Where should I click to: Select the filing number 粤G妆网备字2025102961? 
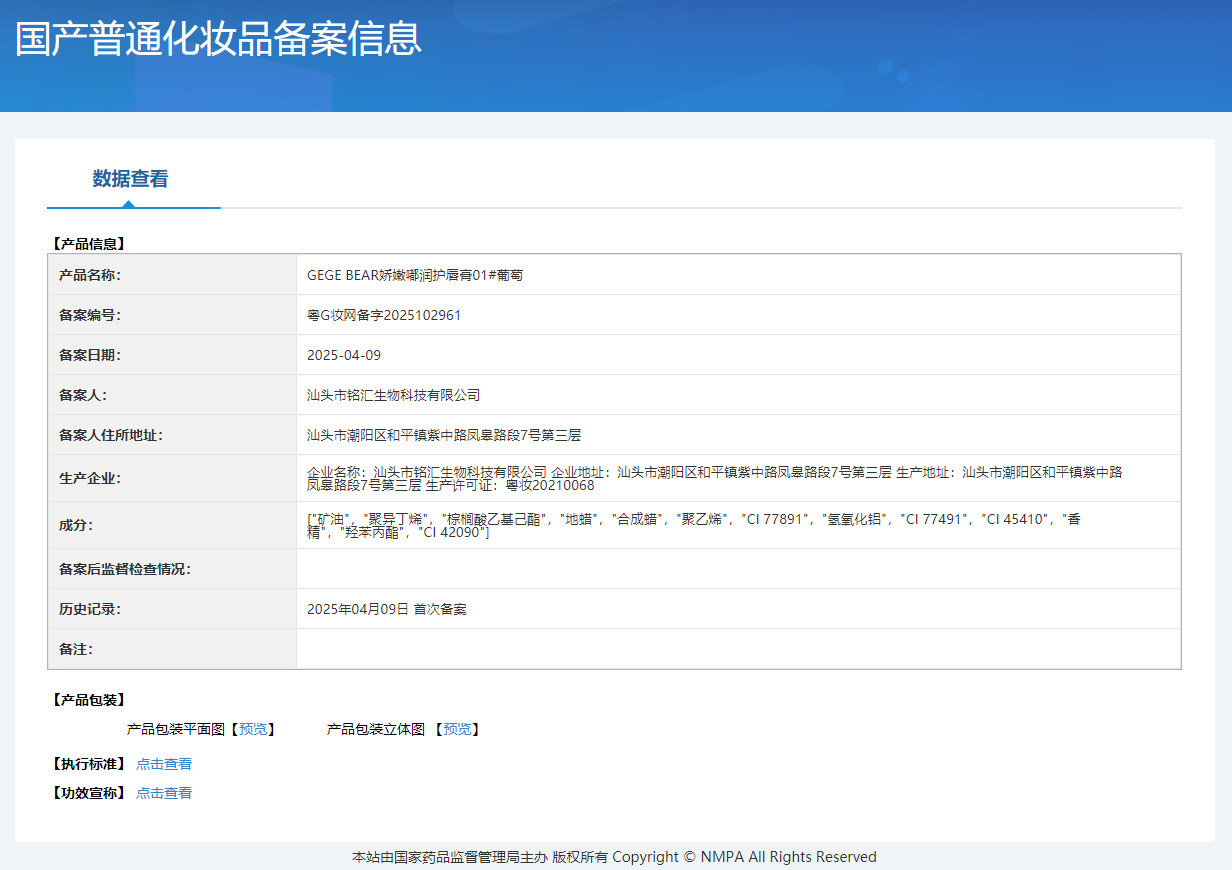[384, 315]
